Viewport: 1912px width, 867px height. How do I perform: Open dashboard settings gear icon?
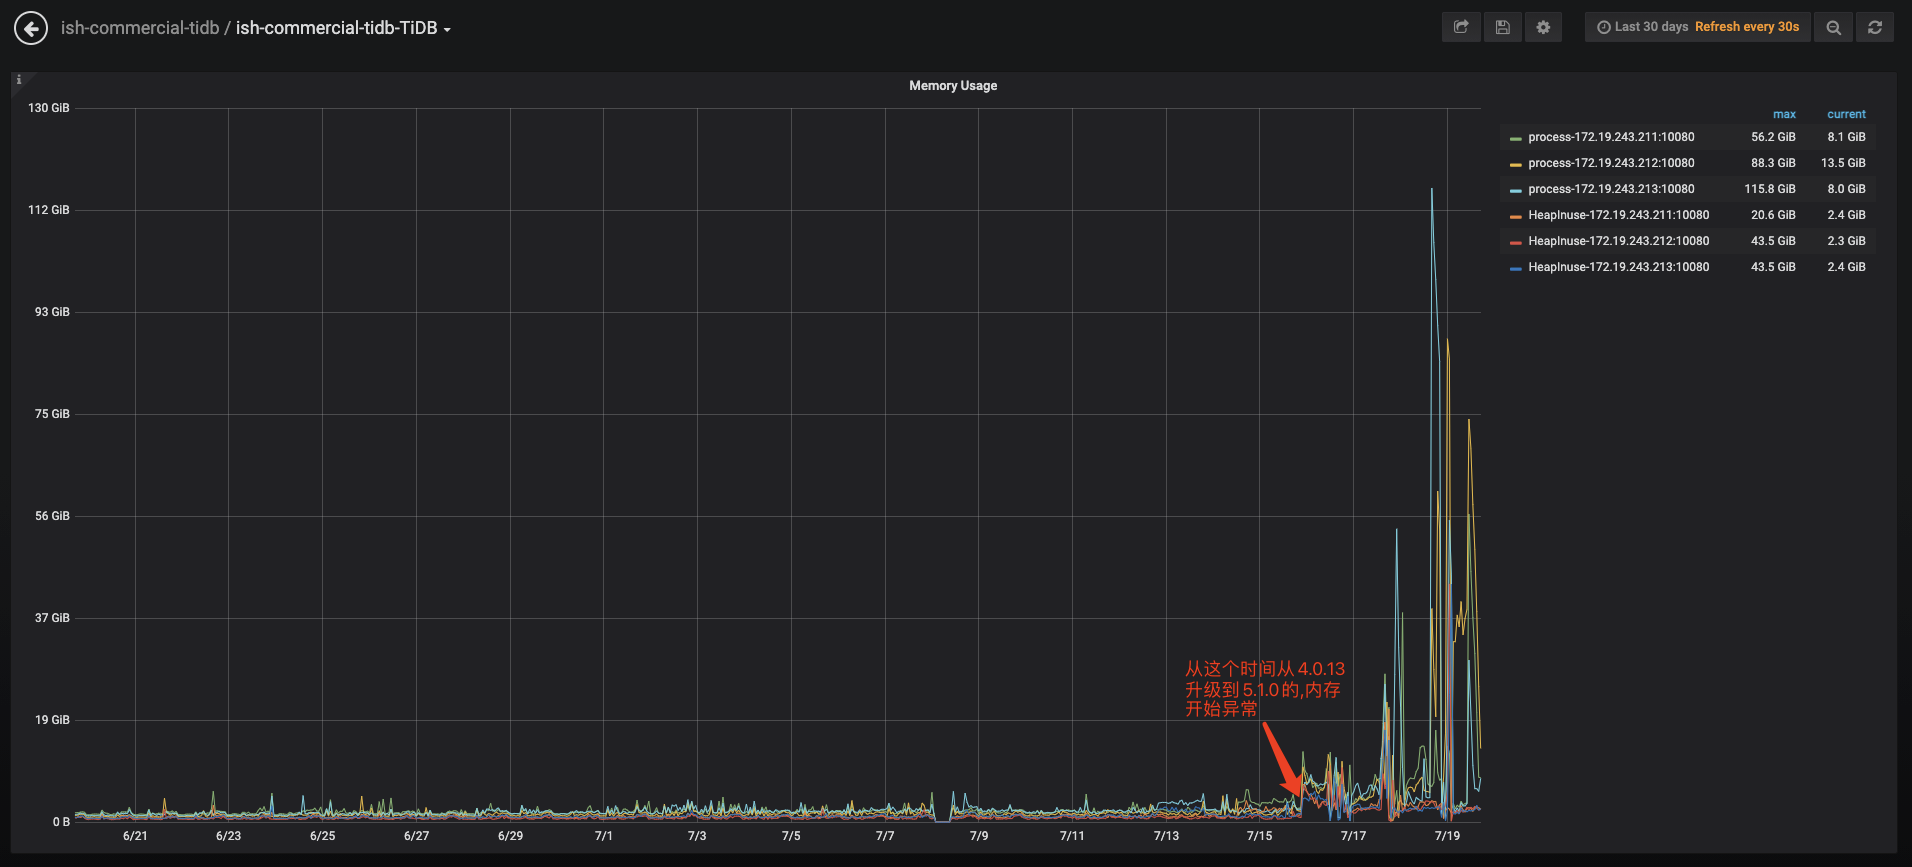1543,27
